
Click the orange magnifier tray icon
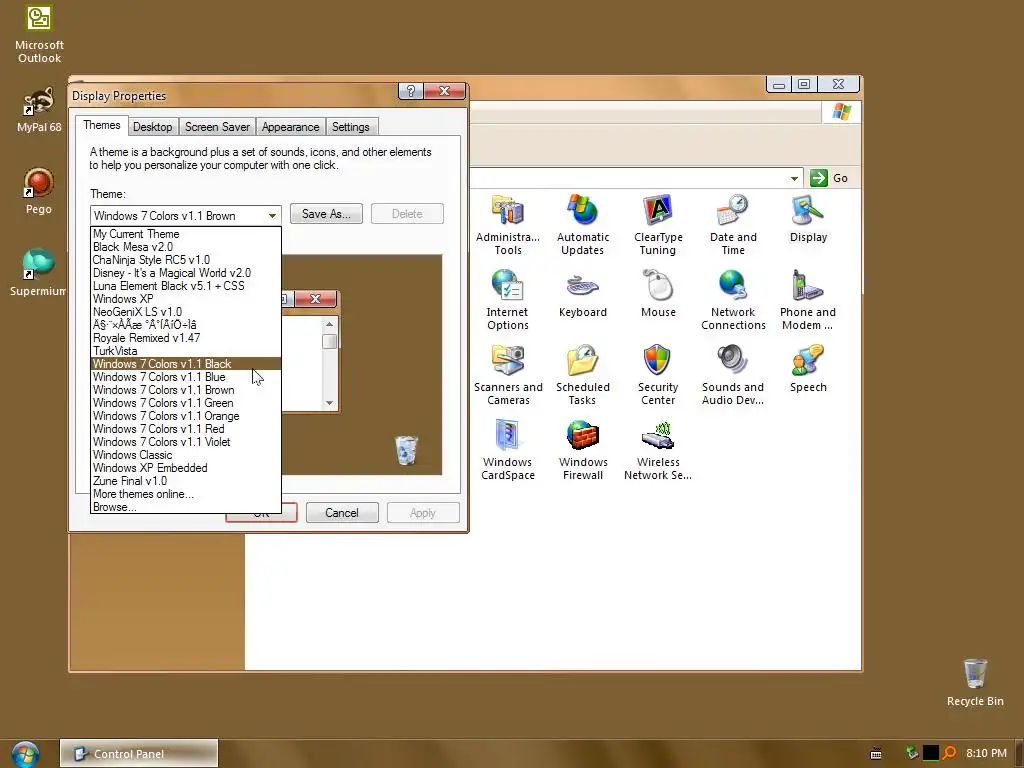950,753
